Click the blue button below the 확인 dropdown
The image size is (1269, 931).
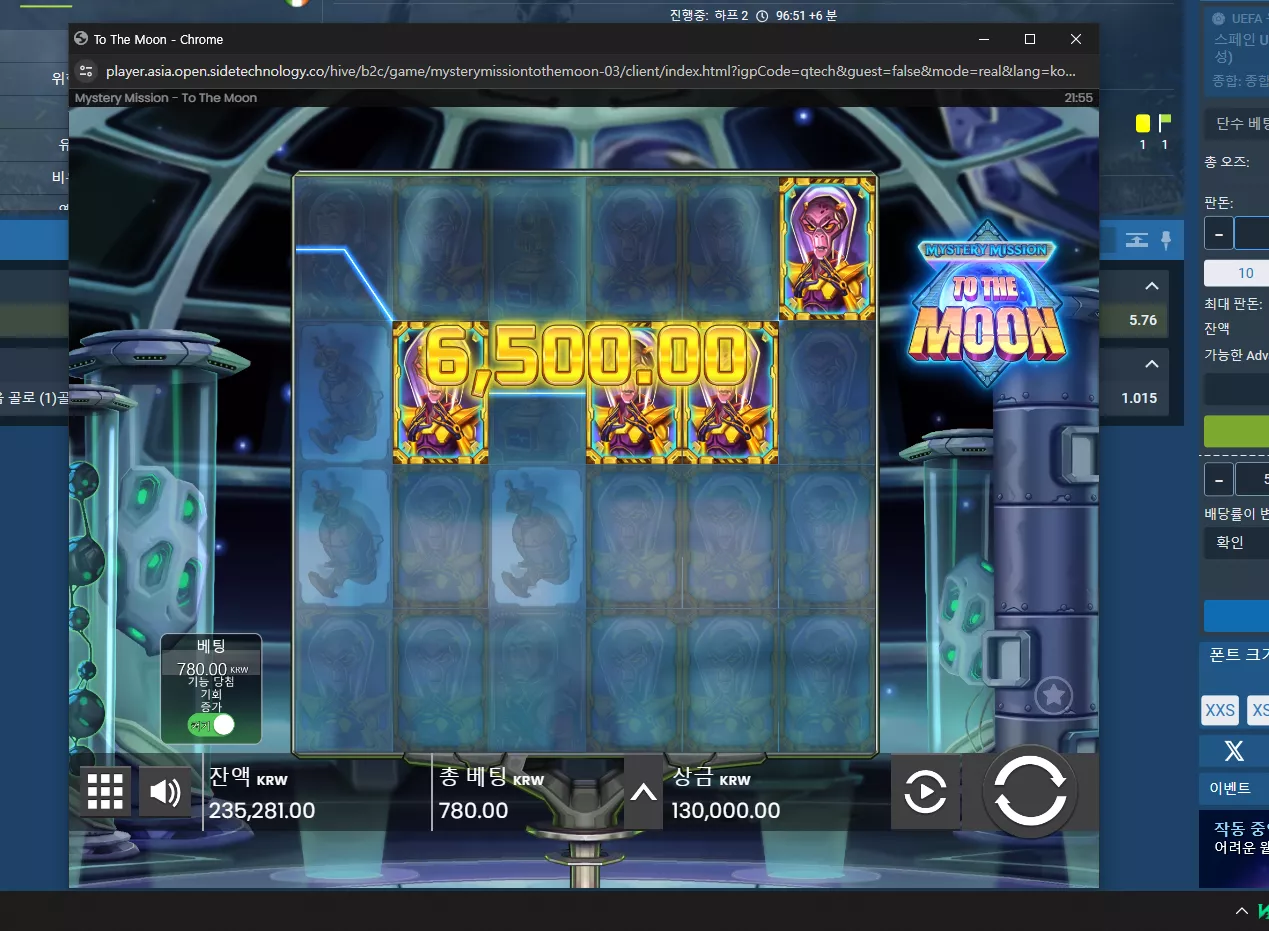[1236, 616]
